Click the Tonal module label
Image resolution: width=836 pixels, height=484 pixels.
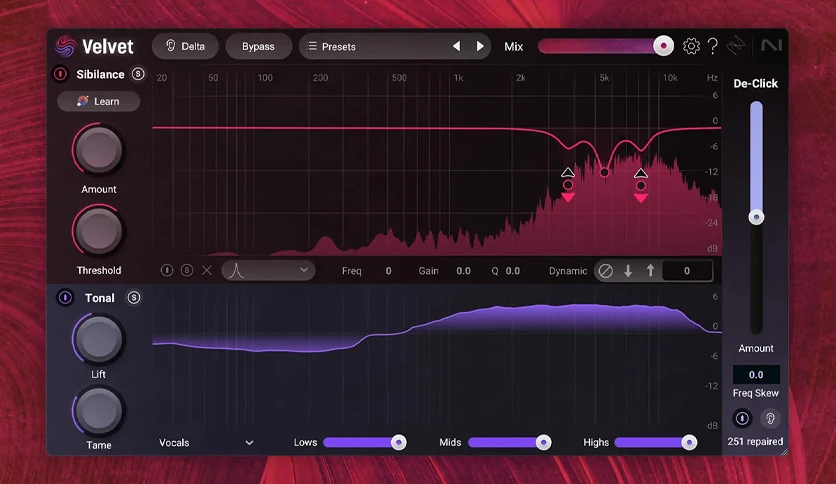(100, 298)
